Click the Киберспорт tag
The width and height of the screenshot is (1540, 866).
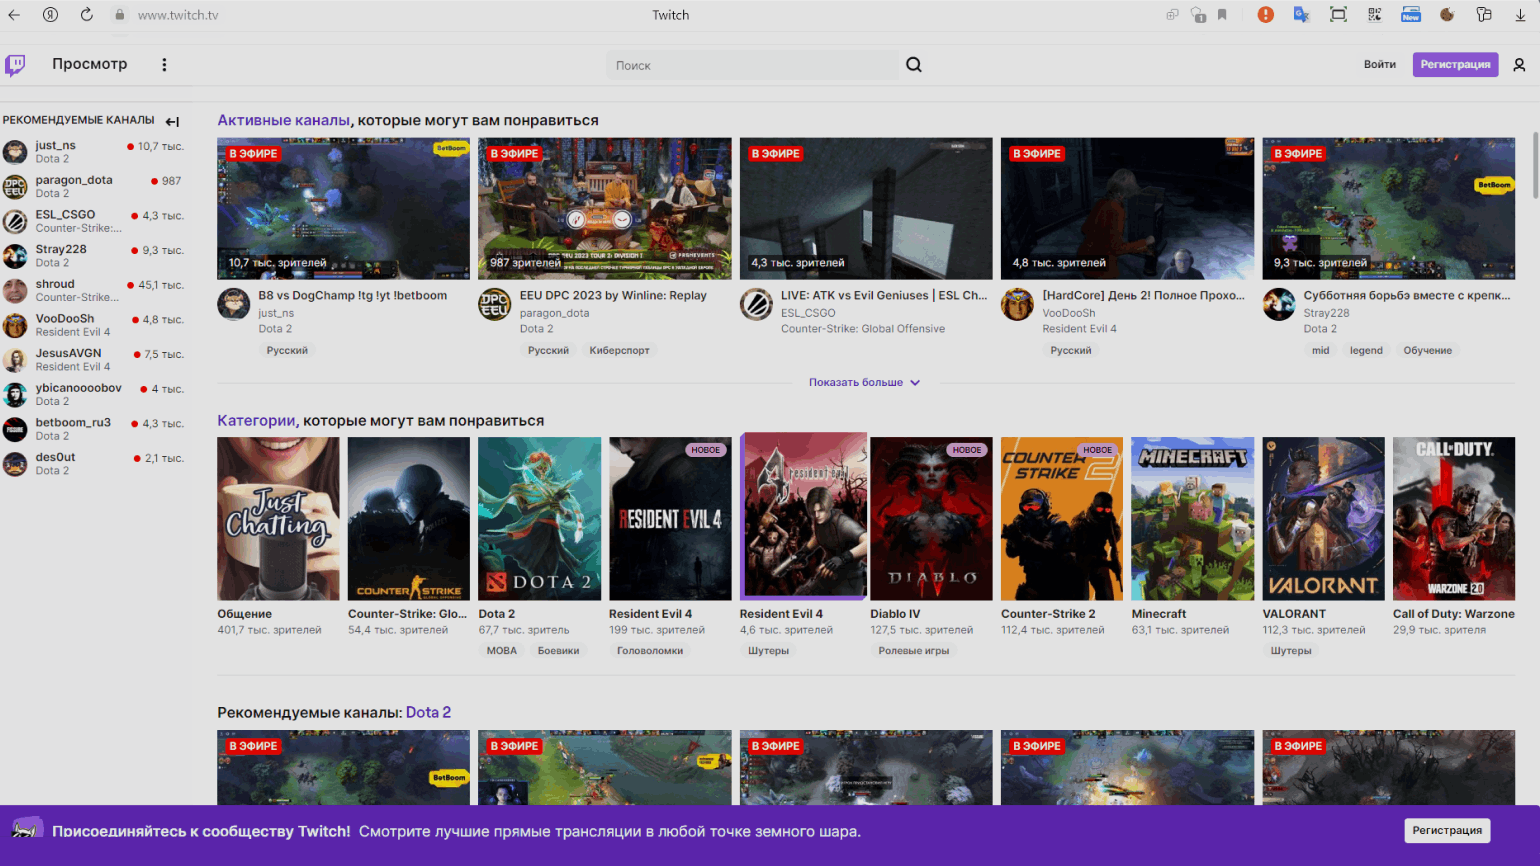tap(619, 350)
